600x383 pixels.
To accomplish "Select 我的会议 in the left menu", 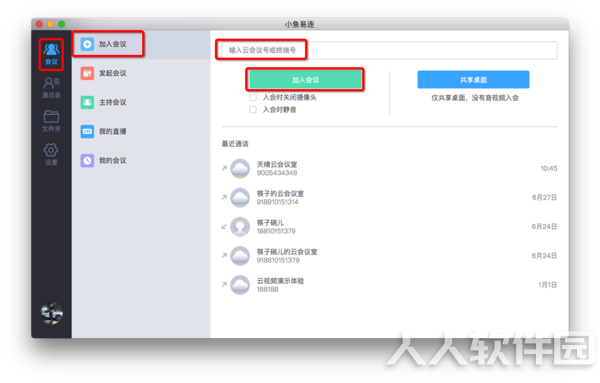I will [x=141, y=160].
